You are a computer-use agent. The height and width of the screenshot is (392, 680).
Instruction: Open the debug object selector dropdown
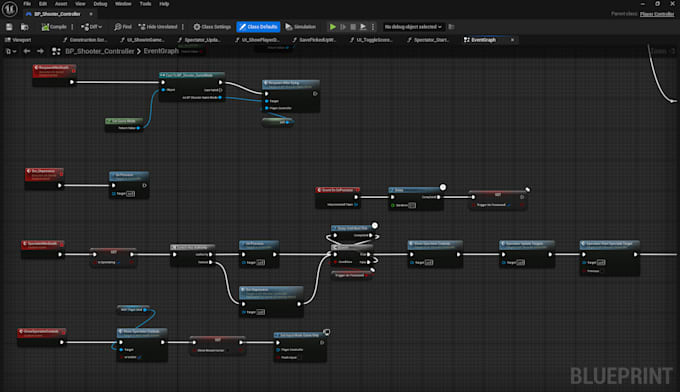pyautogui.click(x=413, y=27)
